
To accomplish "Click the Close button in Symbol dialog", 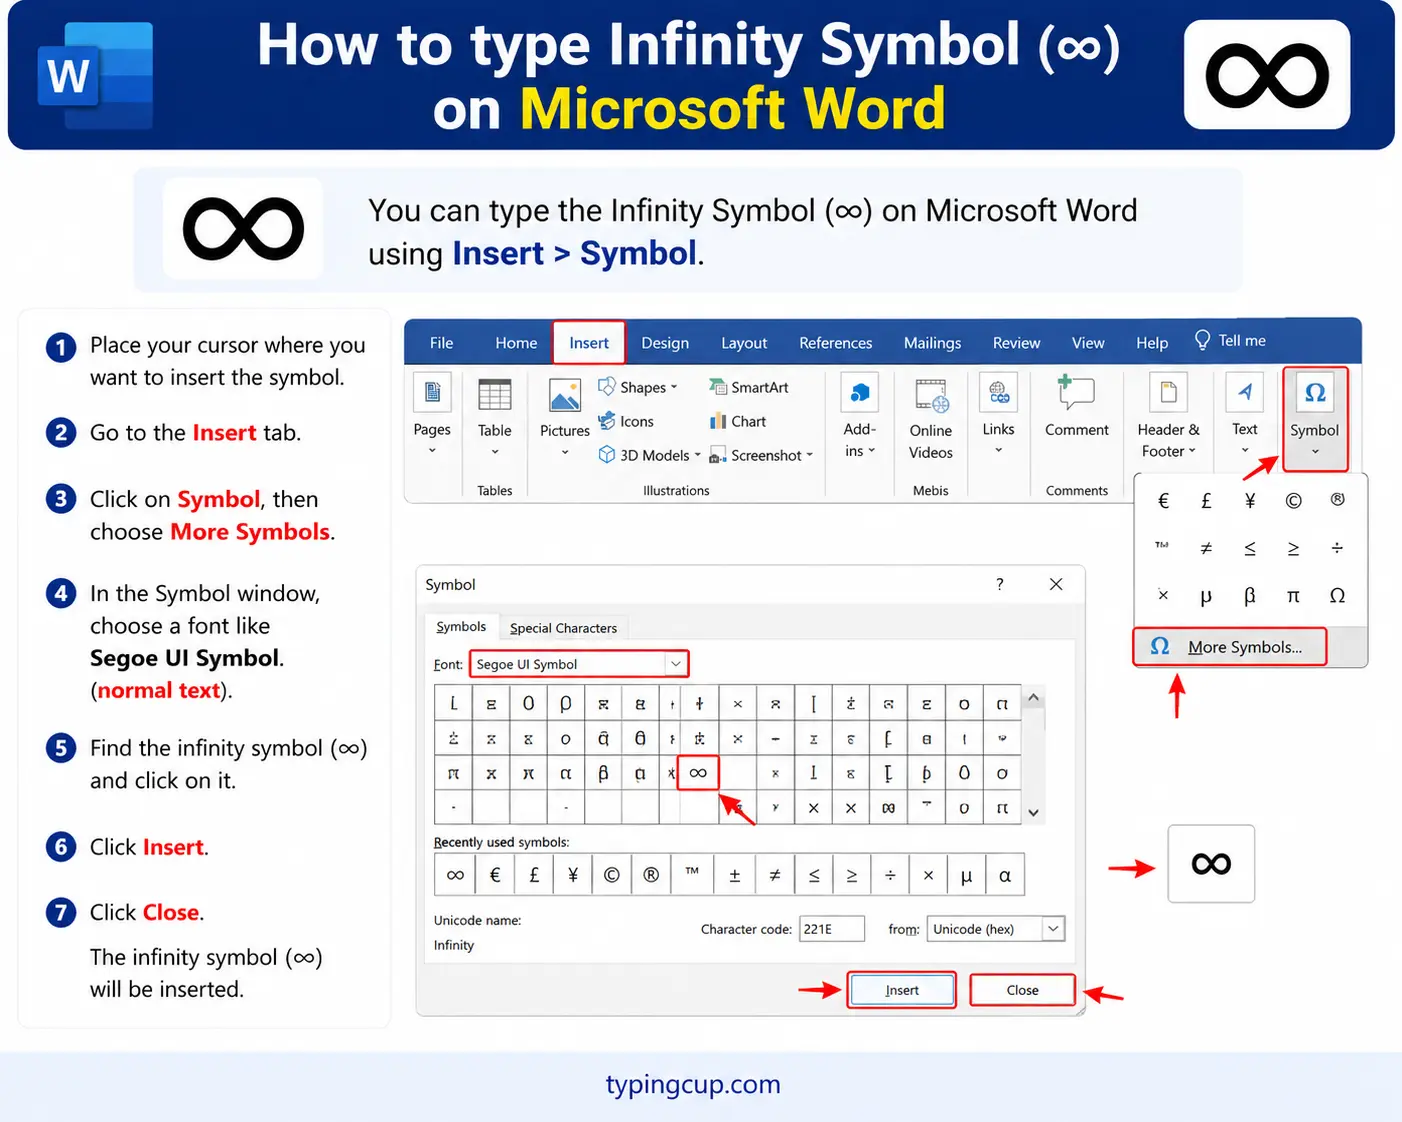I will (1022, 990).
